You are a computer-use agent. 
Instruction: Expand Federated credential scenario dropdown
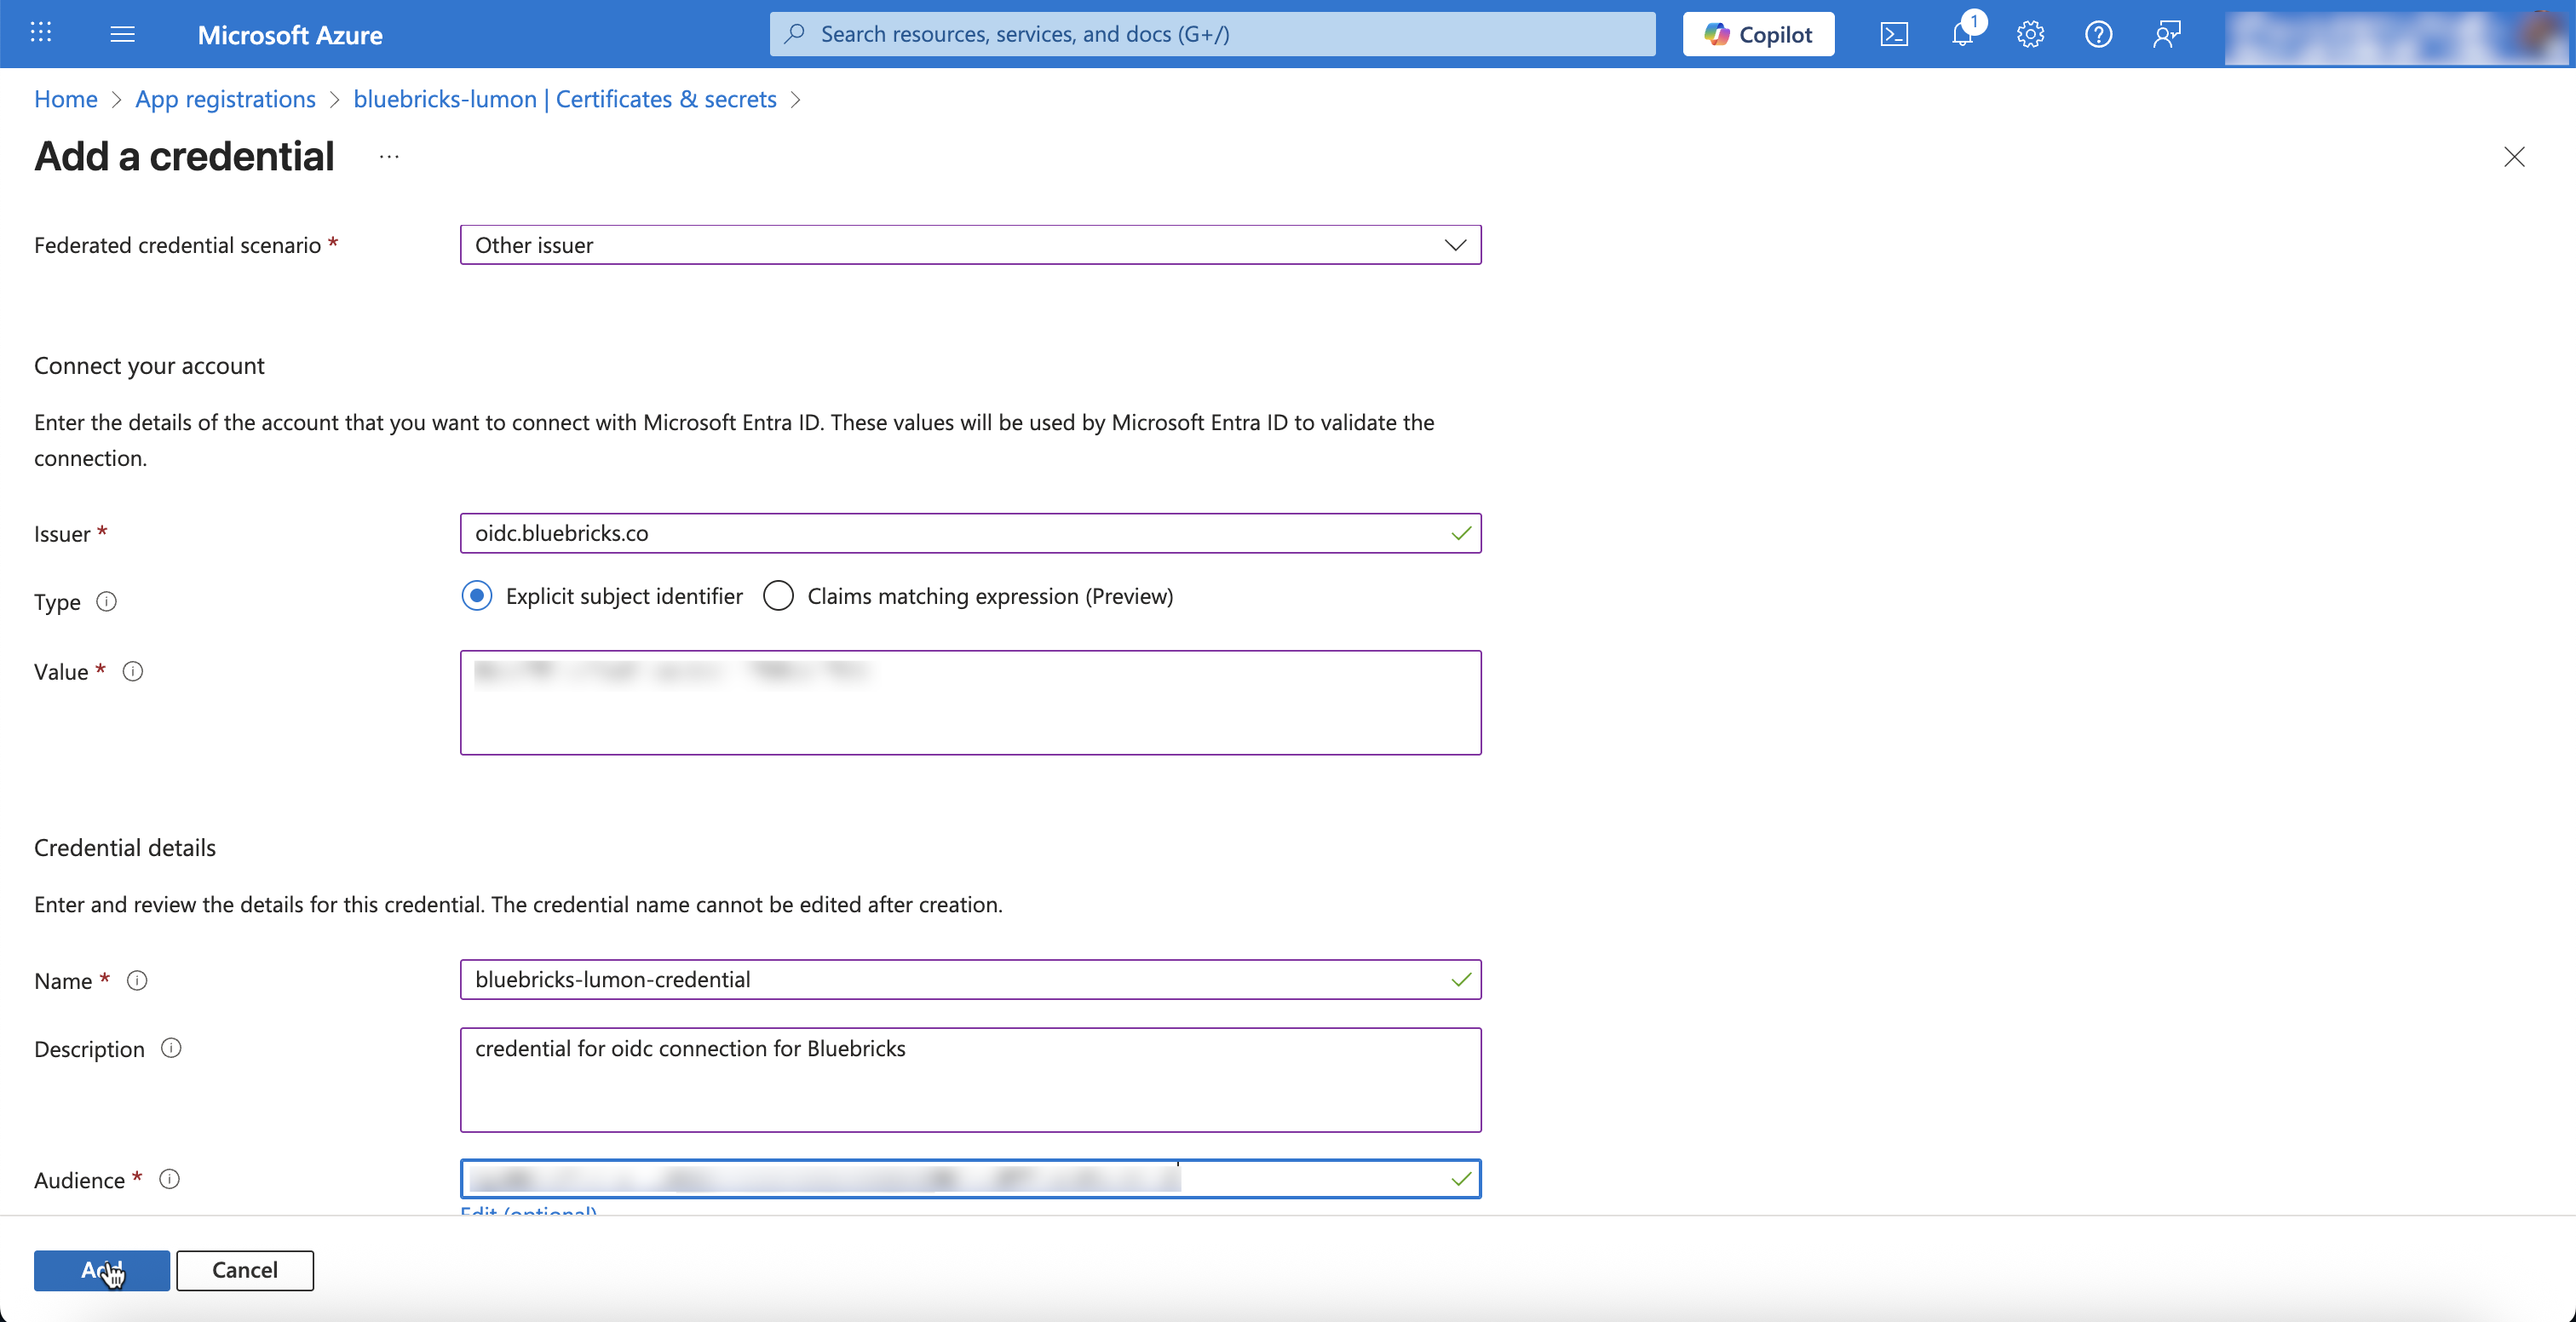[970, 245]
